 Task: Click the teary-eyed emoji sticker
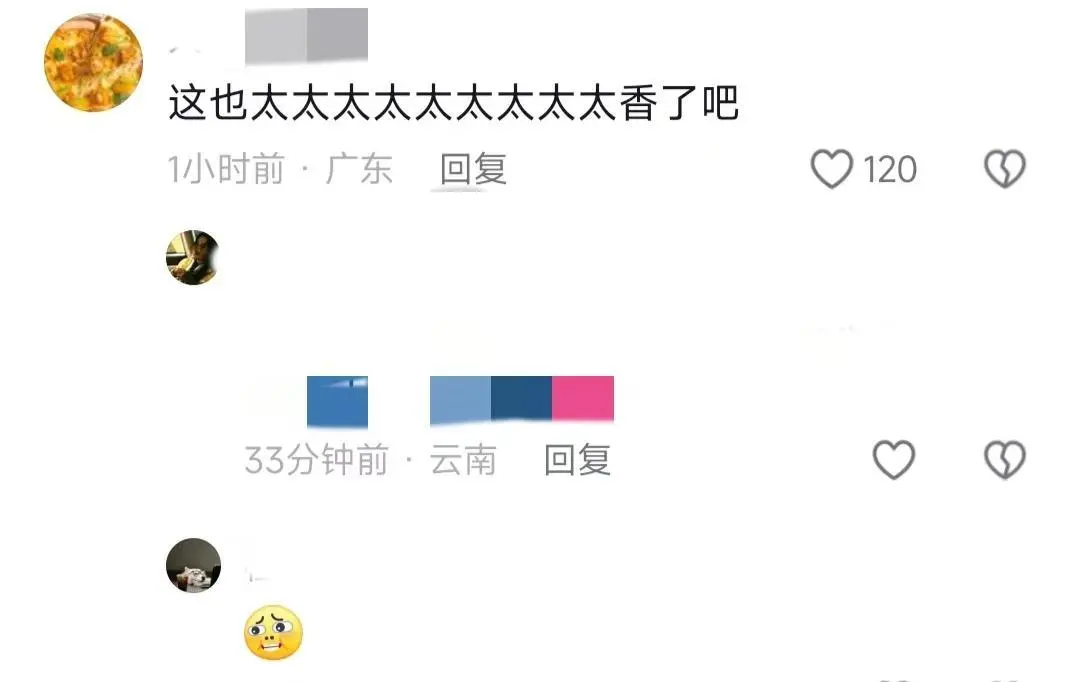click(x=273, y=632)
